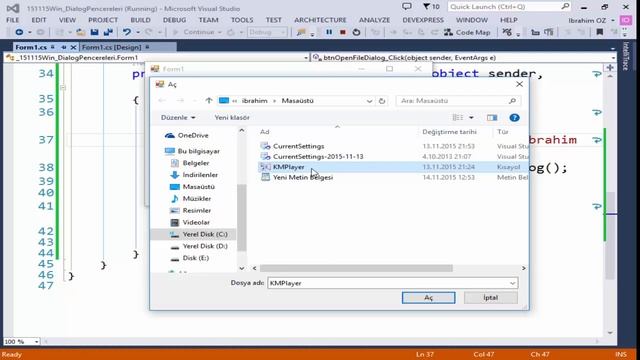This screenshot has width=640, height=360.
Task: Change view layout icon in dialog
Action: (x=458, y=118)
